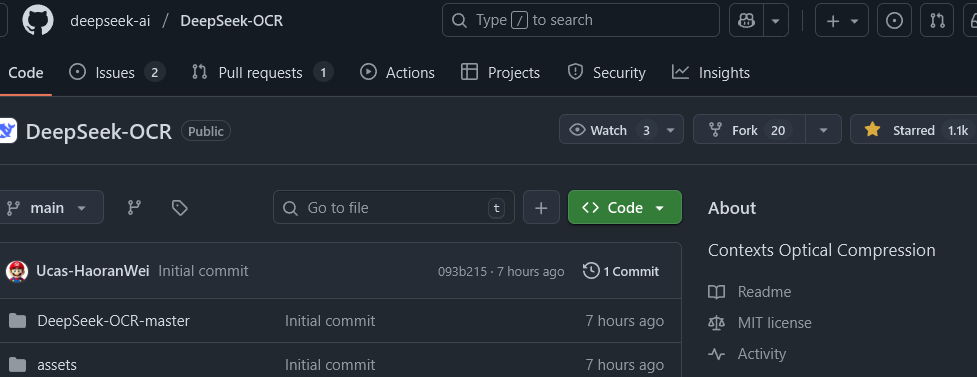977x377 pixels.
Task: Open the commit hash 093b215
Action: pyautogui.click(x=462, y=272)
